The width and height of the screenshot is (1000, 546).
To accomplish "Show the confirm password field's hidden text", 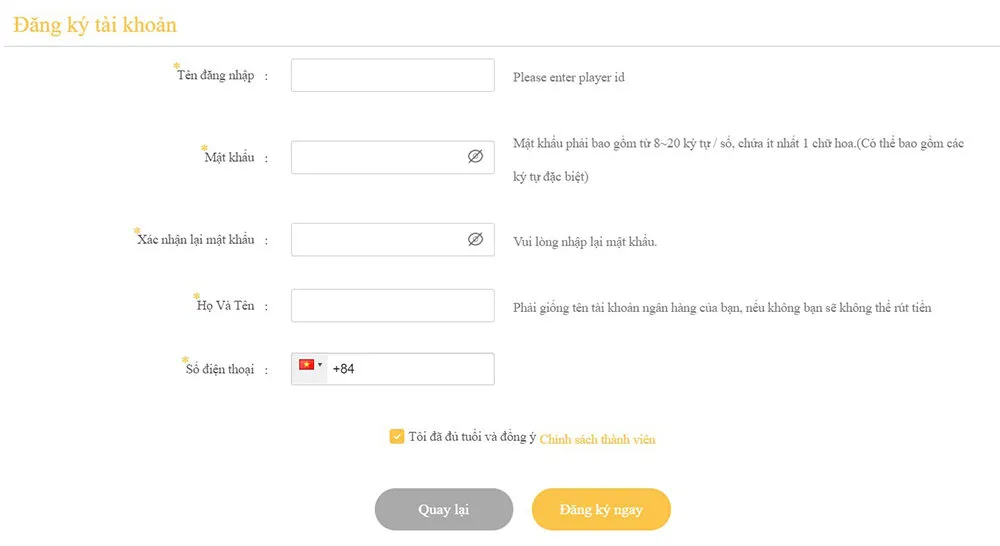I will [475, 239].
